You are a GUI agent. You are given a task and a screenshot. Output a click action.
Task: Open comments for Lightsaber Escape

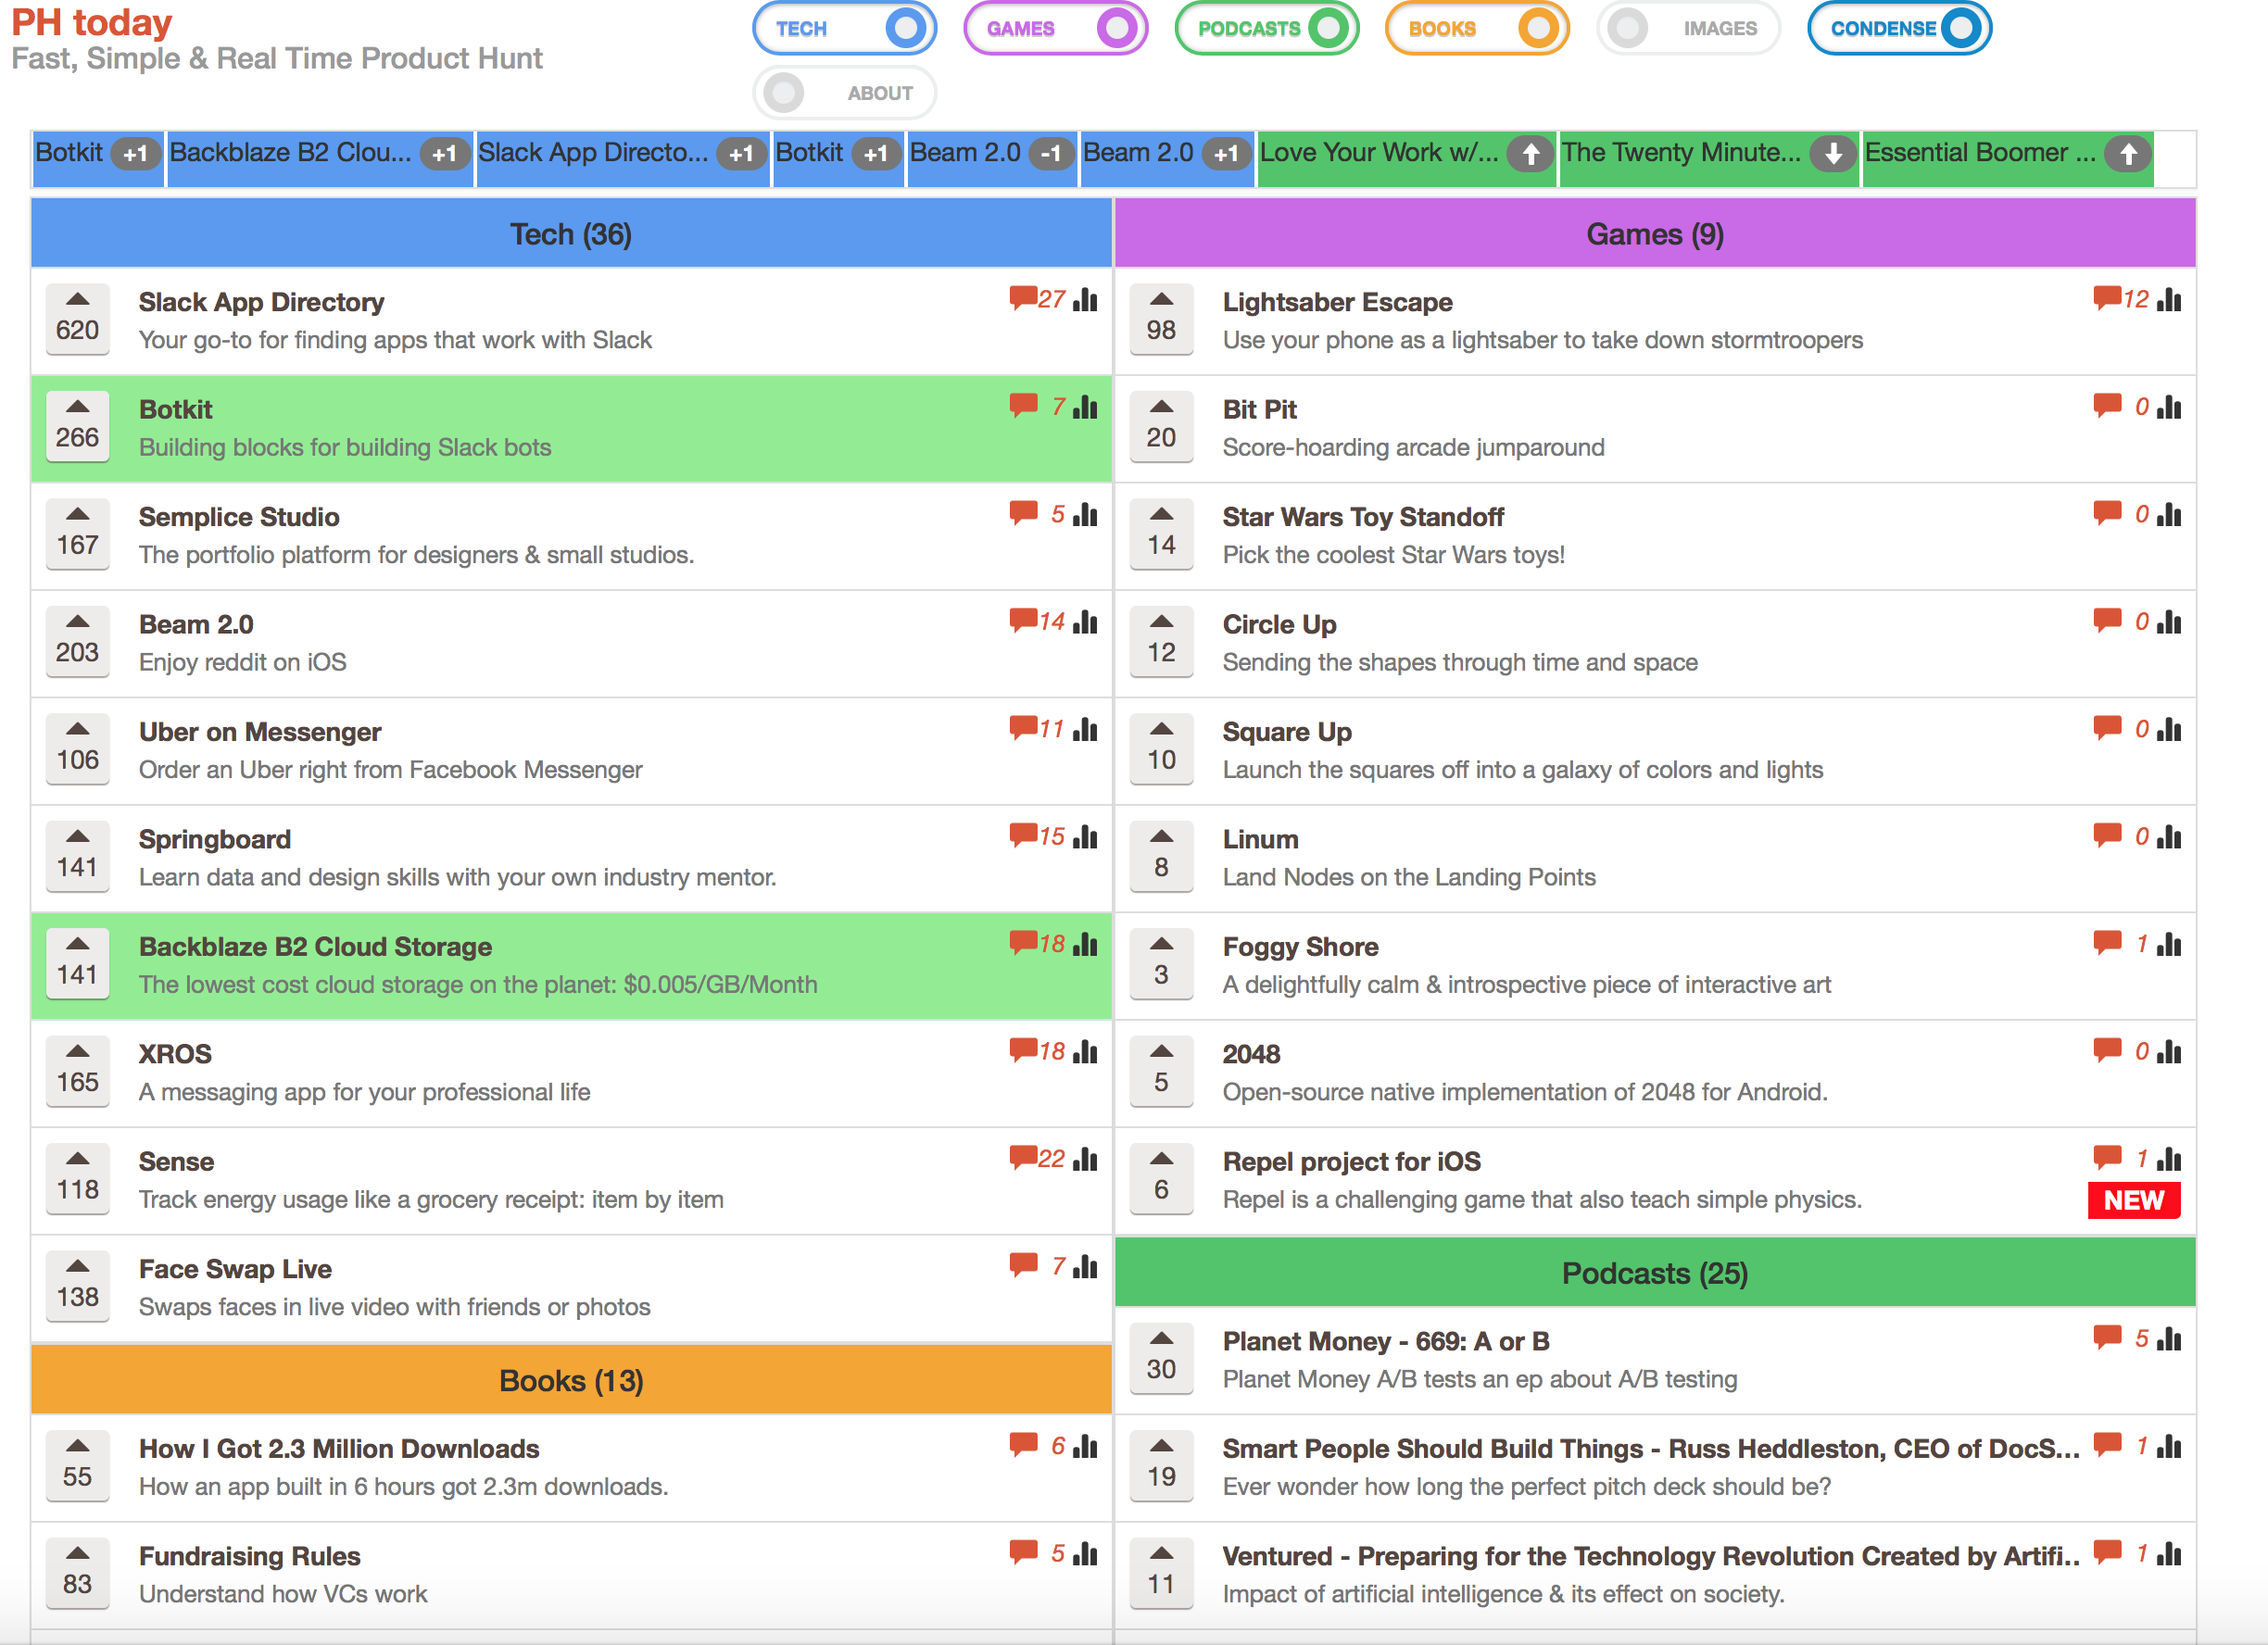[x=2121, y=299]
